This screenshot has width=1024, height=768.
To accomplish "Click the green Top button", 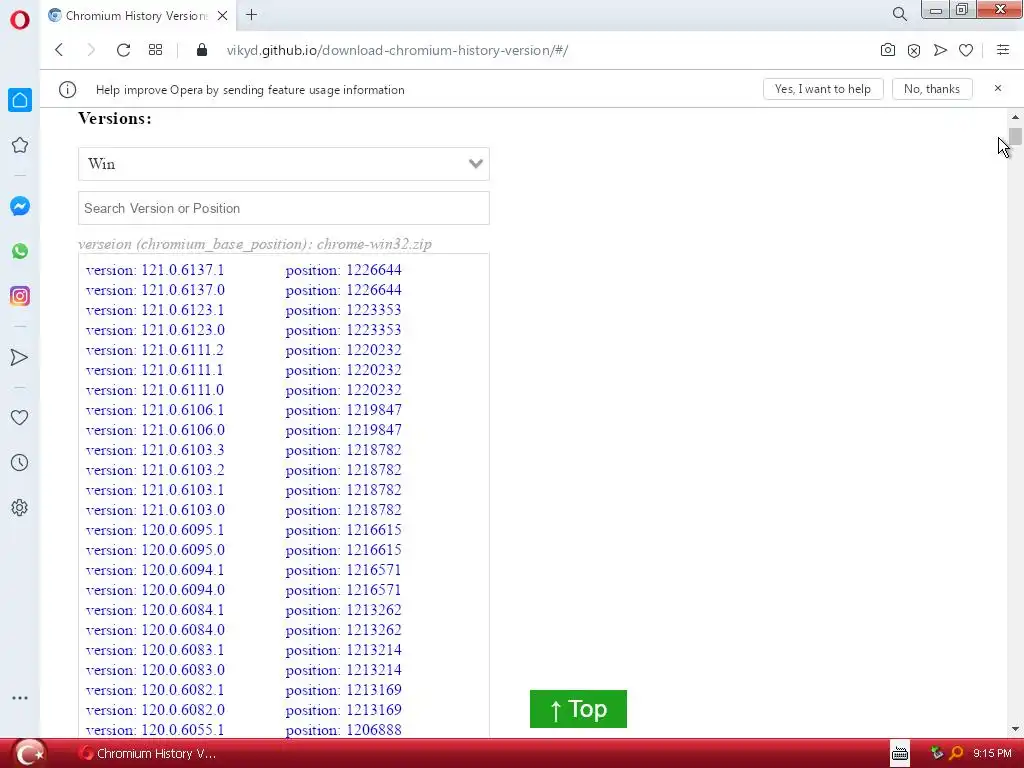I will coord(578,709).
